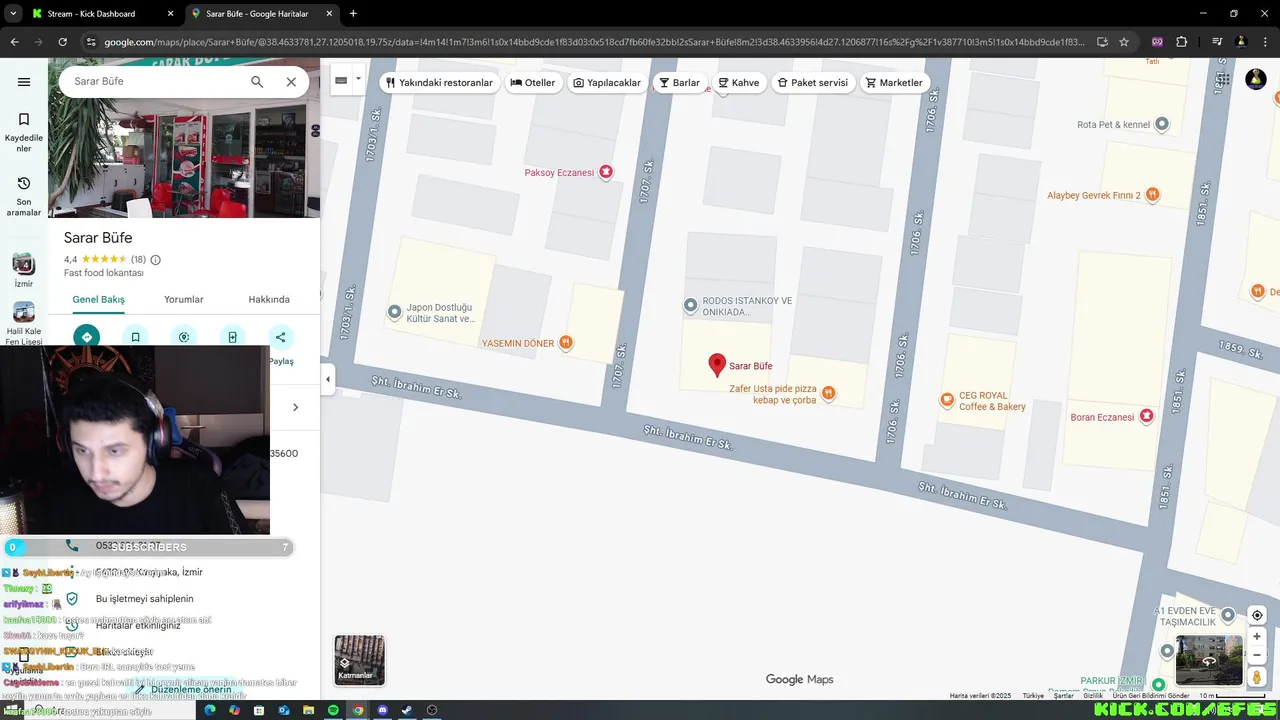The height and width of the screenshot is (720, 1280).
Task: Open Steam from taskbar
Action: [x=407, y=710]
